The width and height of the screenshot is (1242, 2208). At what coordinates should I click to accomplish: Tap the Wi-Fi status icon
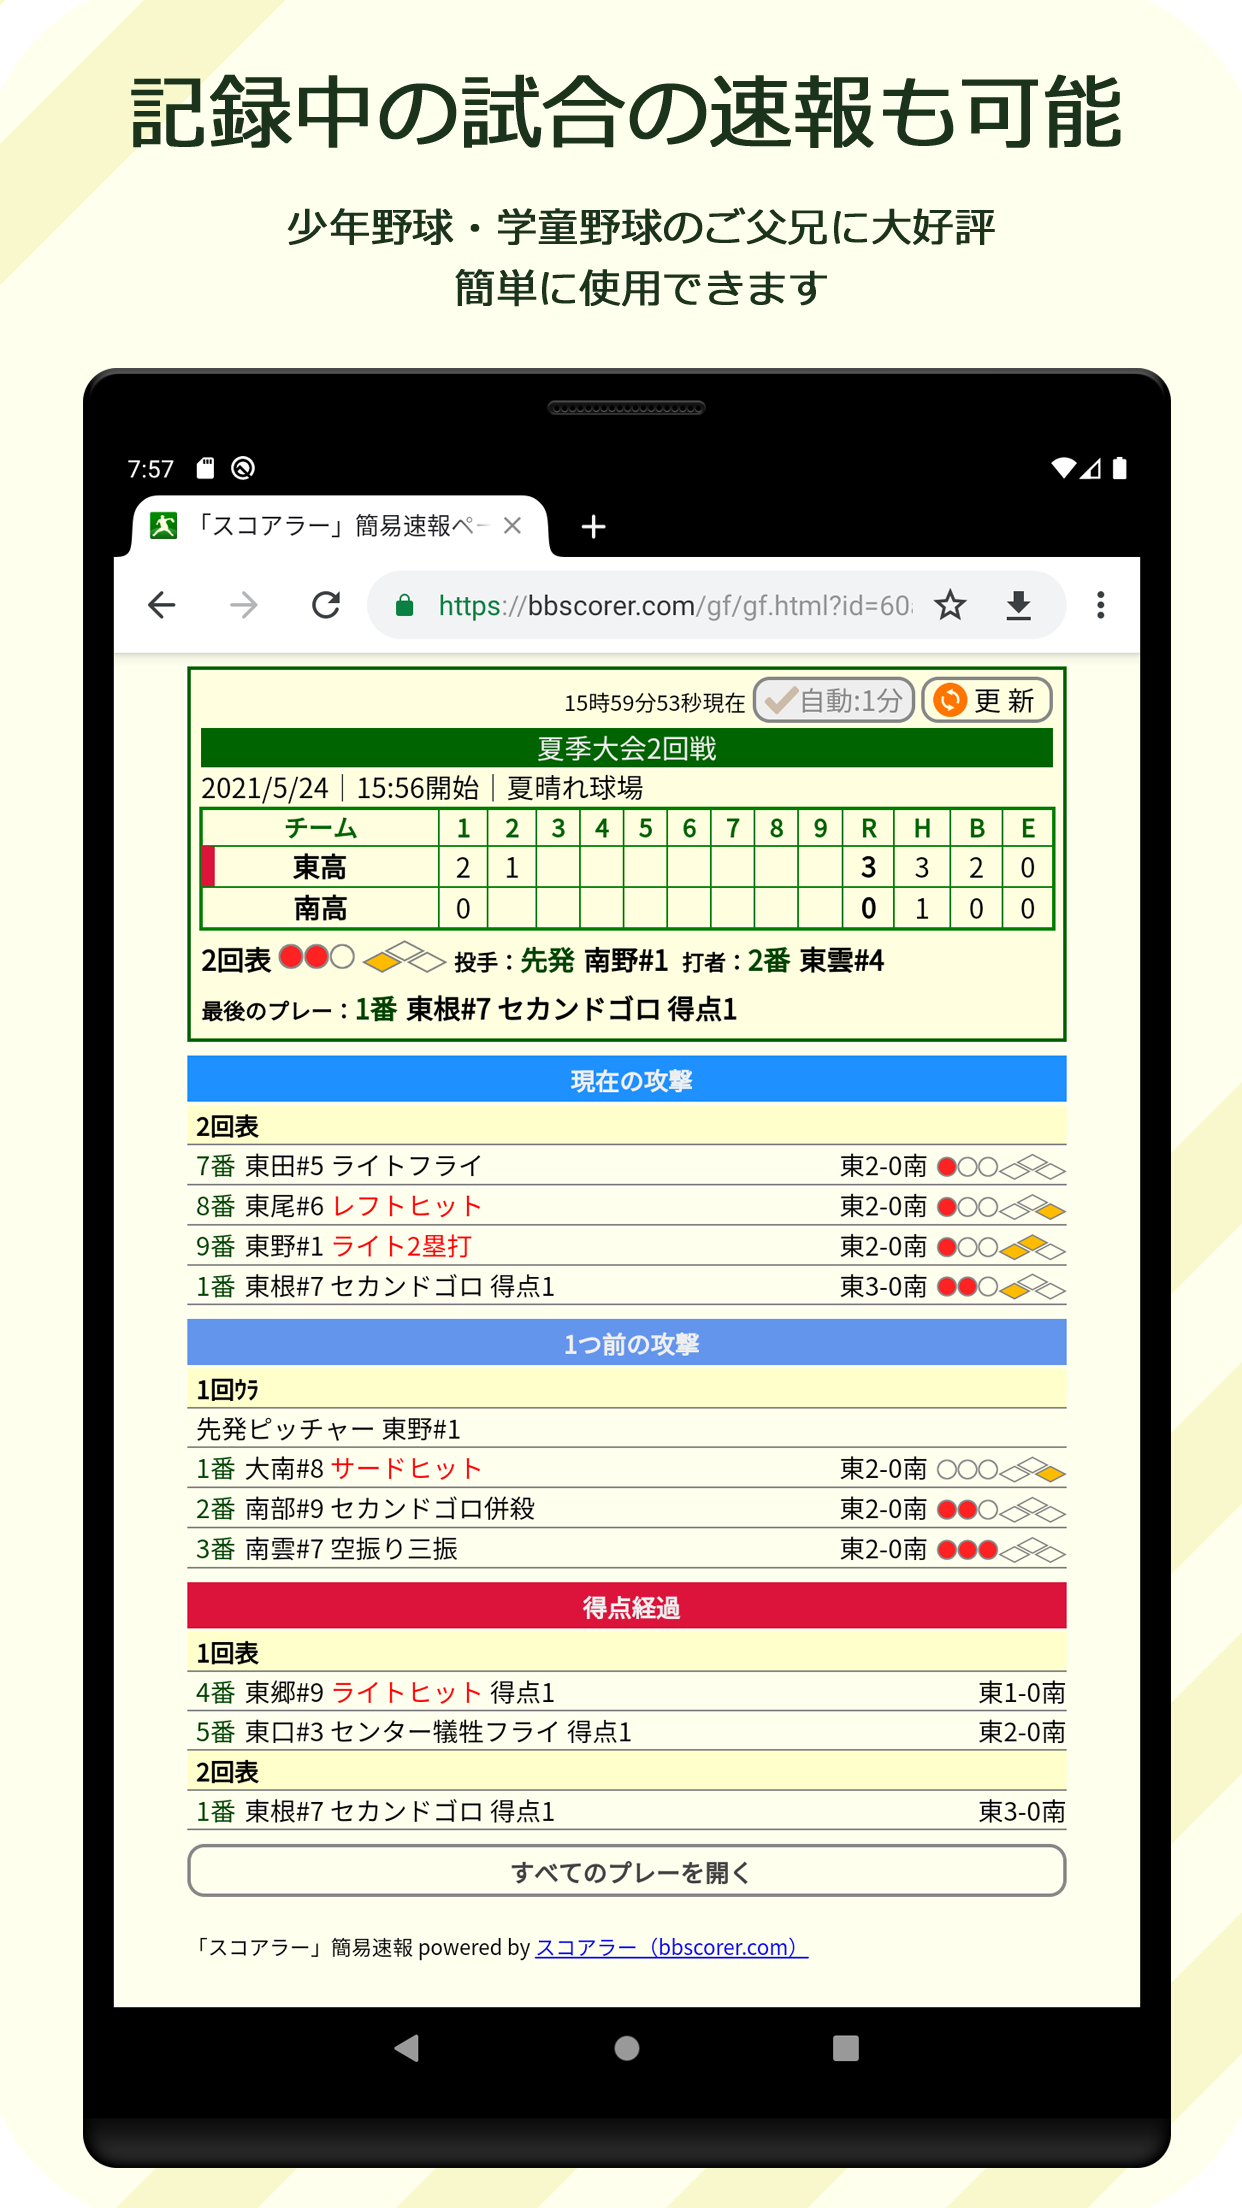pos(1063,468)
